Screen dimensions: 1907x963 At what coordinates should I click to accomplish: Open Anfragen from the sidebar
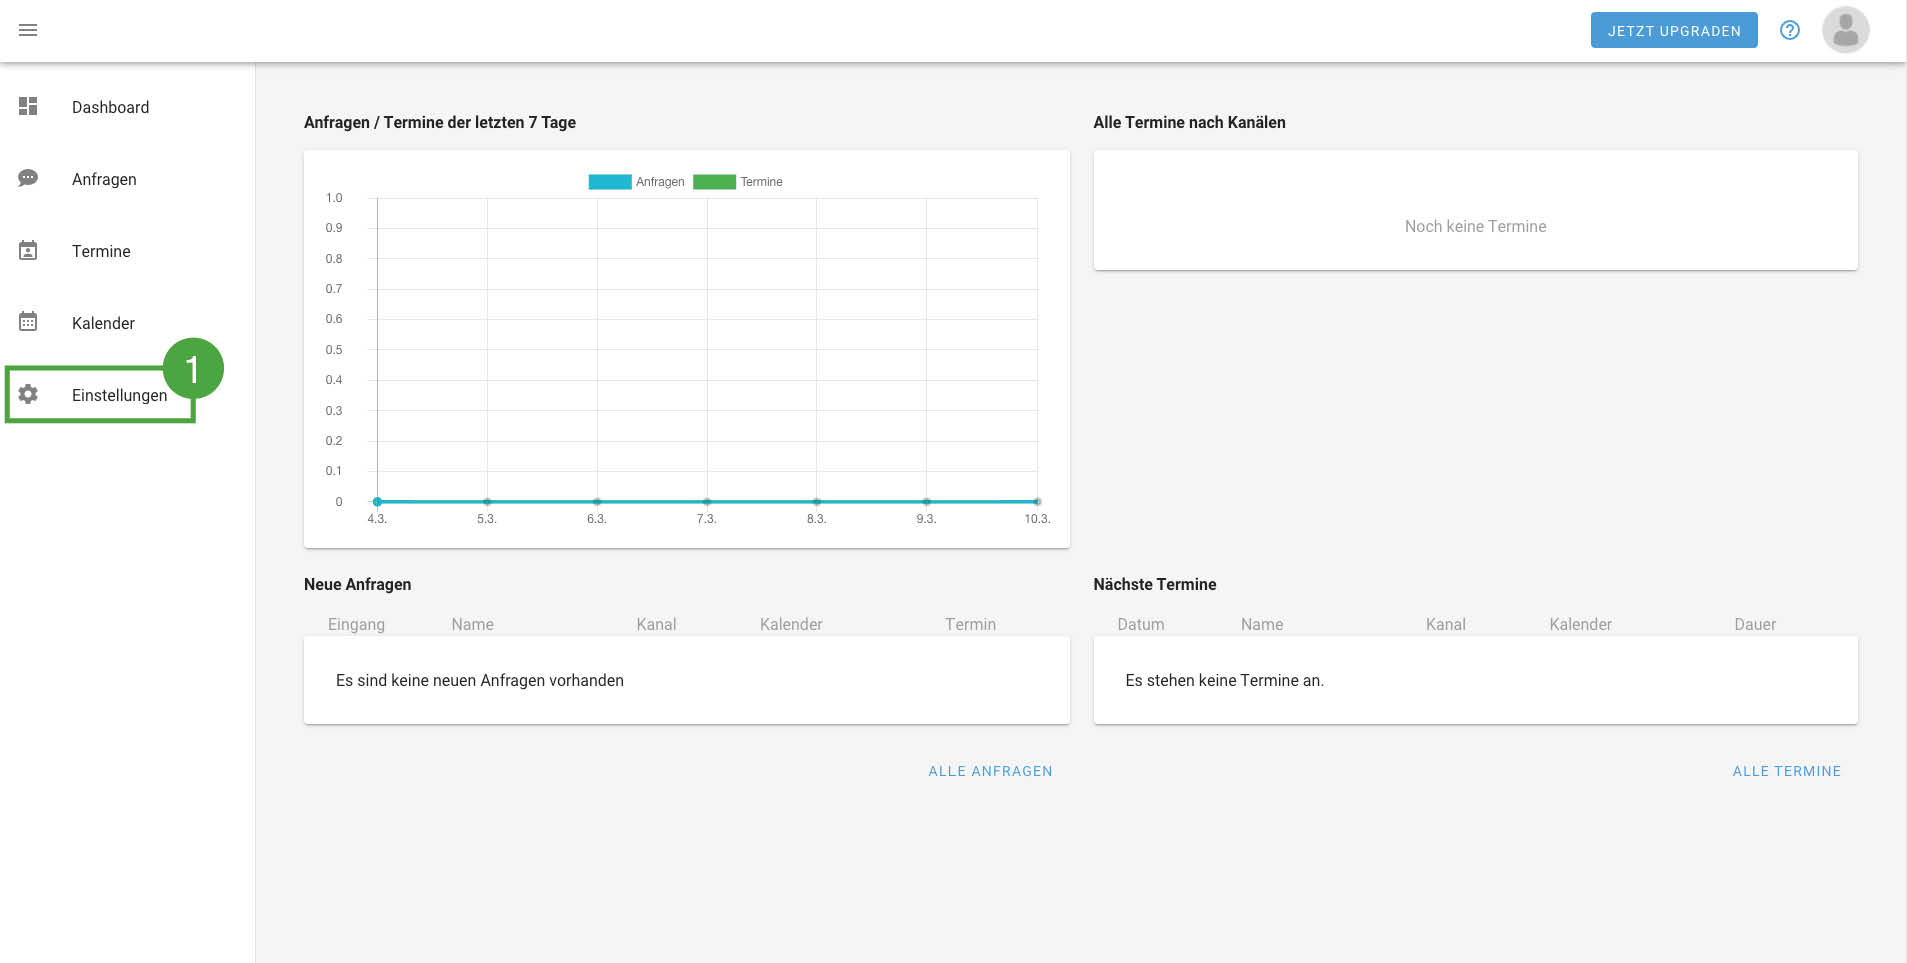pyautogui.click(x=104, y=179)
